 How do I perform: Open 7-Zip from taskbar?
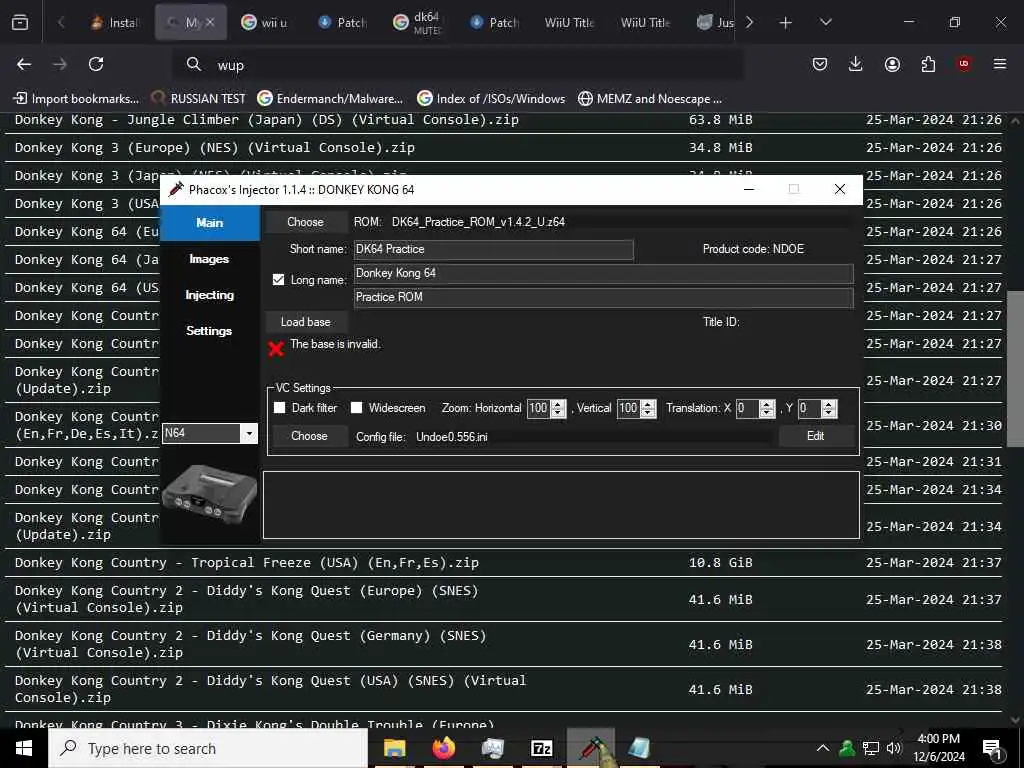click(x=541, y=748)
